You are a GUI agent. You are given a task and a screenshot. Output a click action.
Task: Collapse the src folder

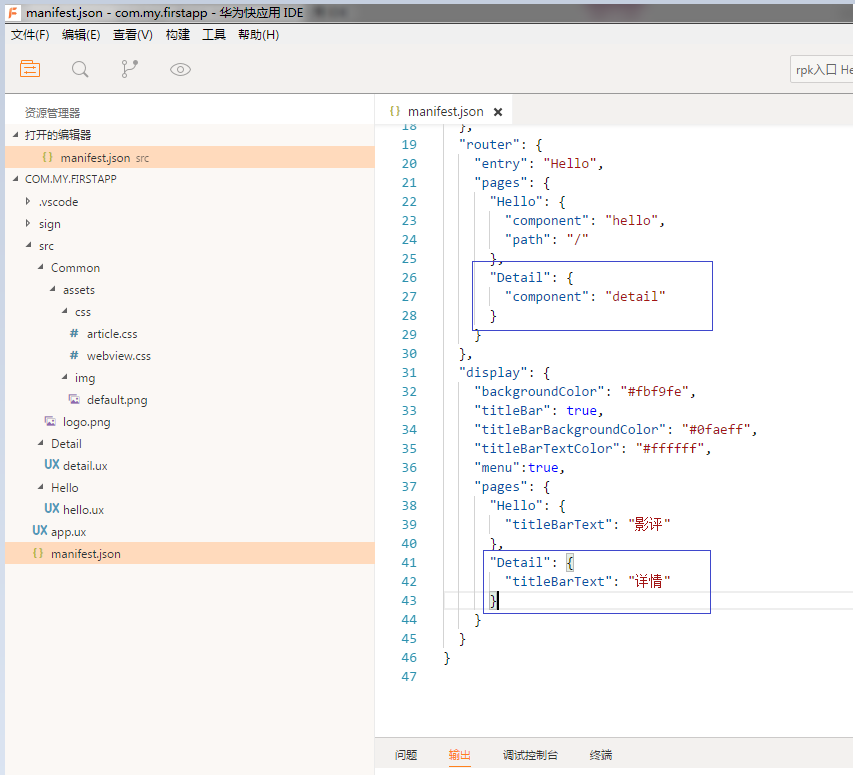tap(28, 245)
